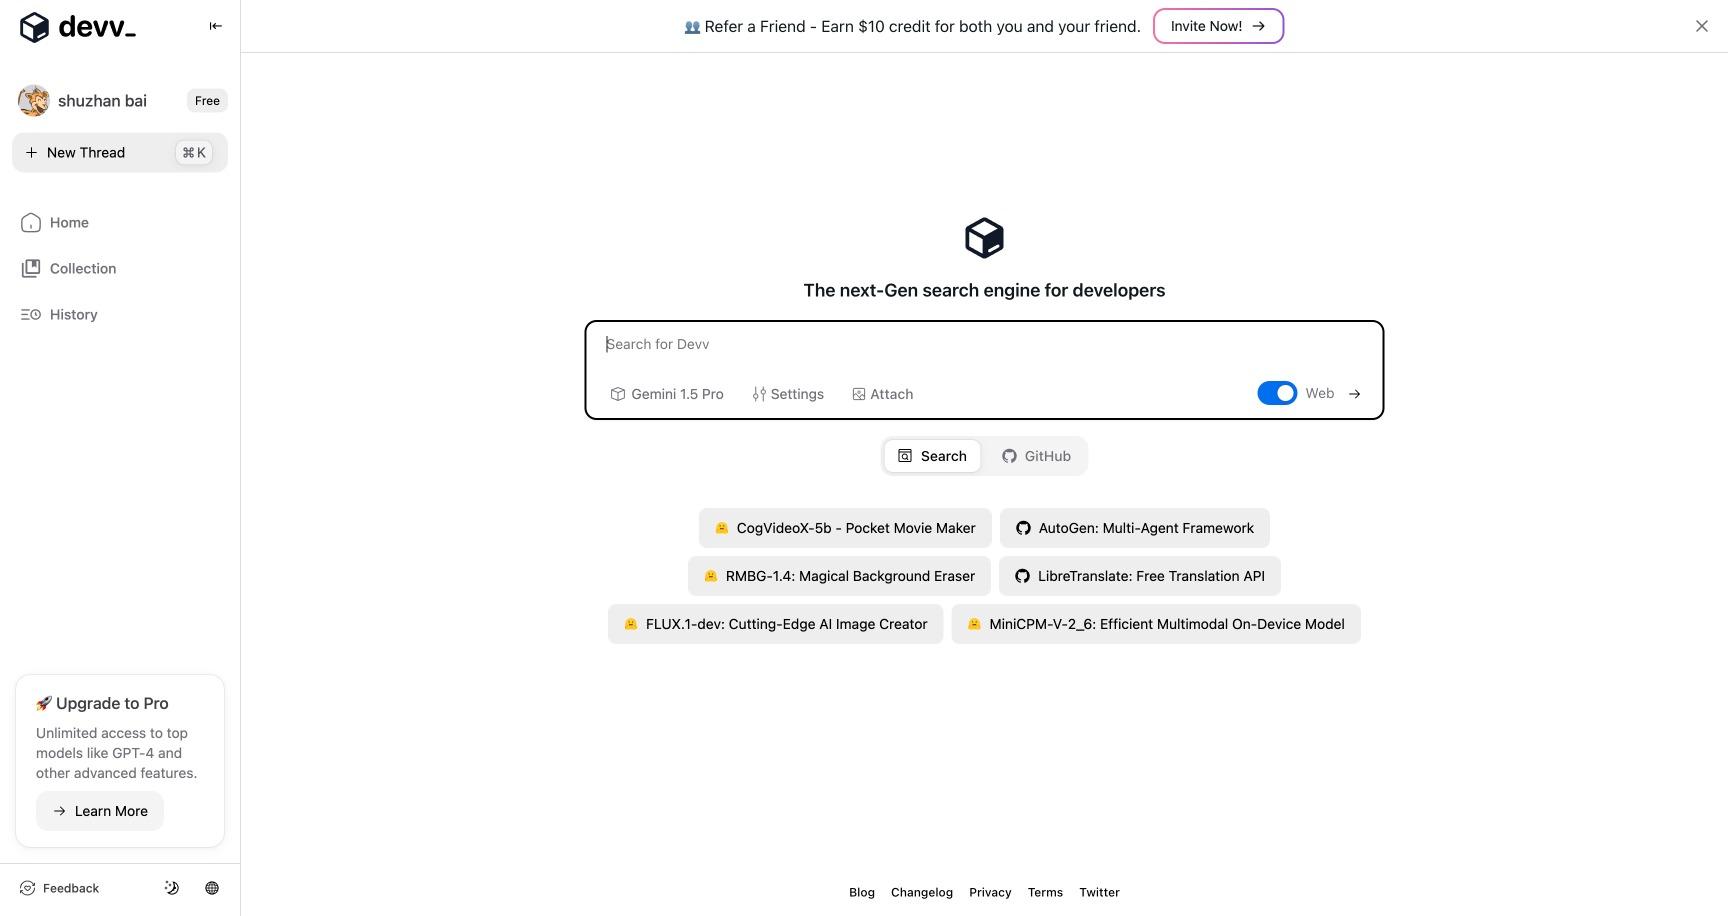Open the Home page from the sidebar
This screenshot has height=916, width=1728.
(x=68, y=222)
